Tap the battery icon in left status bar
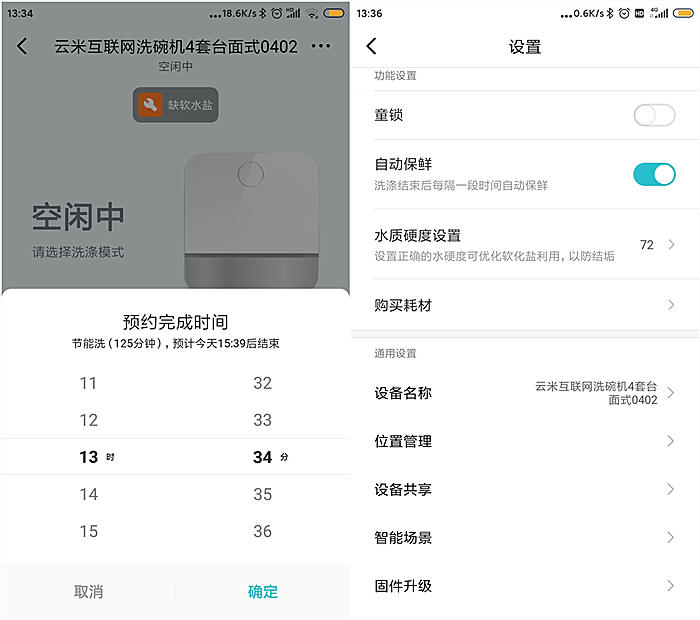Image resolution: width=700 pixels, height=620 pixels. (x=334, y=13)
